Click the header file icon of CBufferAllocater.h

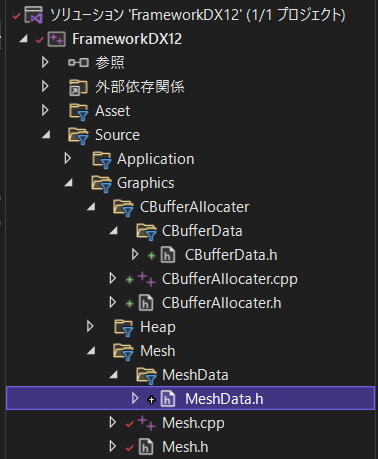click(146, 303)
